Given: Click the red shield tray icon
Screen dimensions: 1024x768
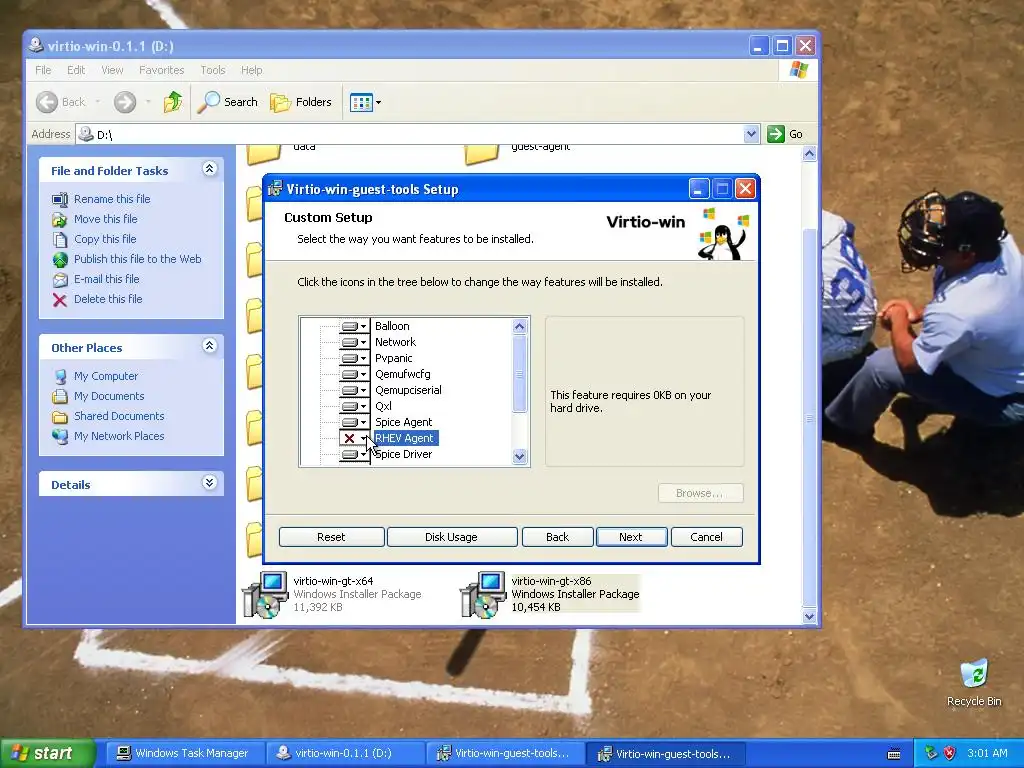Looking at the screenshot, I should click(x=950, y=754).
